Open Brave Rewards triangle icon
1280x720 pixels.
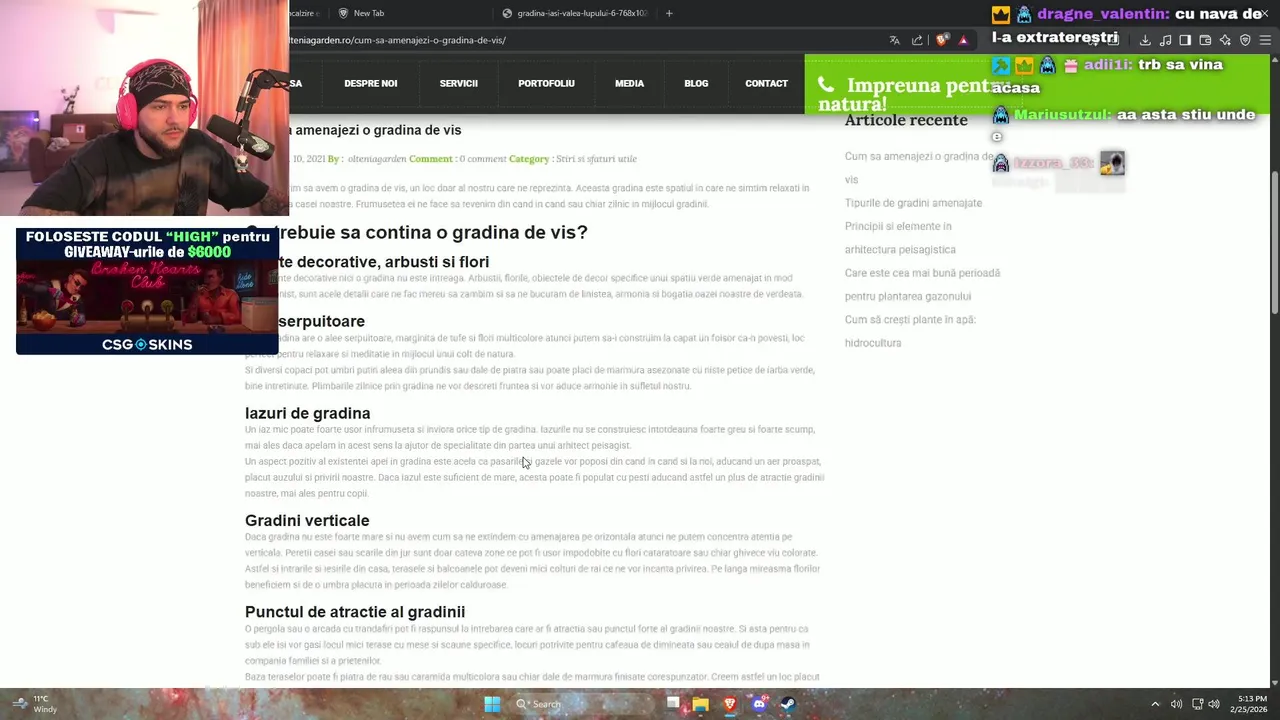click(x=963, y=40)
